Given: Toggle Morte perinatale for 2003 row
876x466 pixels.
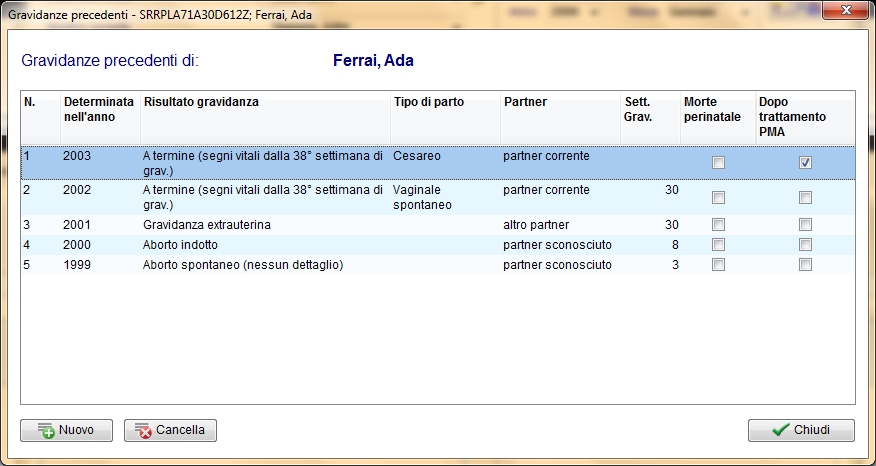Looking at the screenshot, I should point(718,163).
